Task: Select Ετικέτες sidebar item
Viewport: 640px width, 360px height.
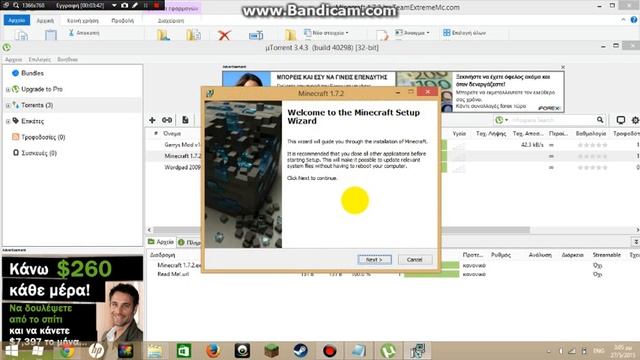Action: (x=32, y=121)
